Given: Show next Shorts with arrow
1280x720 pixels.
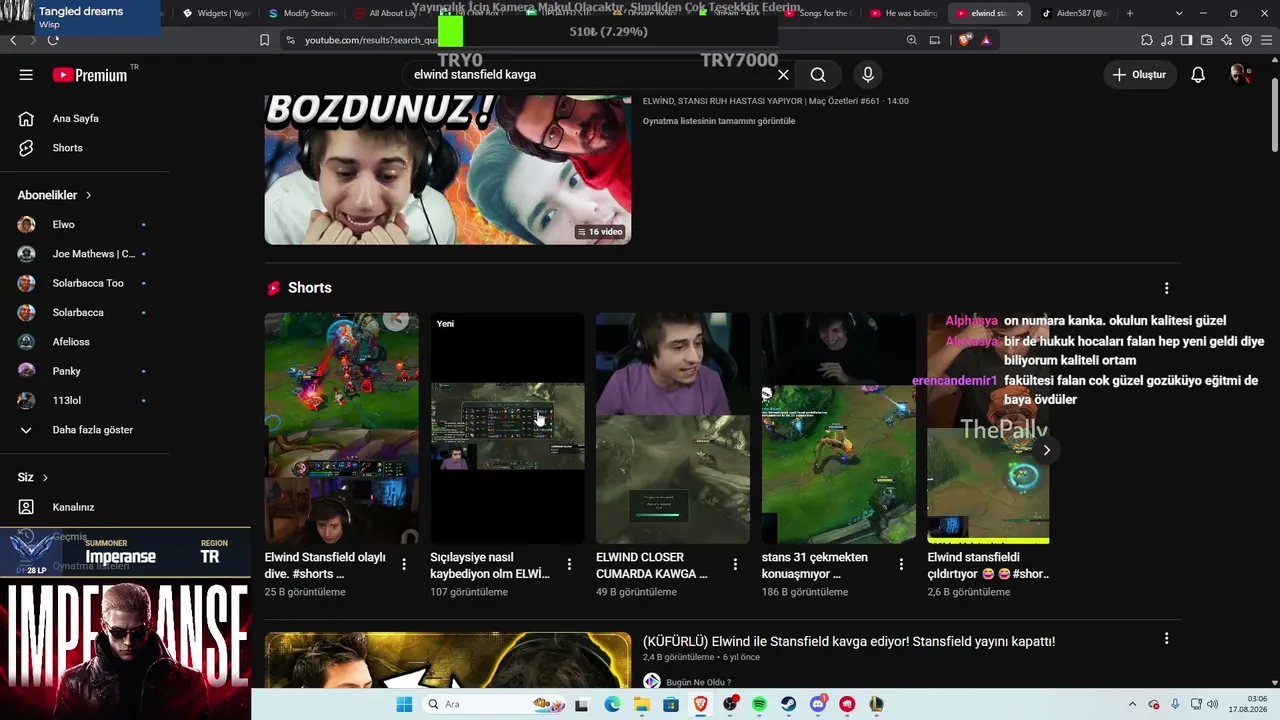Looking at the screenshot, I should point(1047,450).
